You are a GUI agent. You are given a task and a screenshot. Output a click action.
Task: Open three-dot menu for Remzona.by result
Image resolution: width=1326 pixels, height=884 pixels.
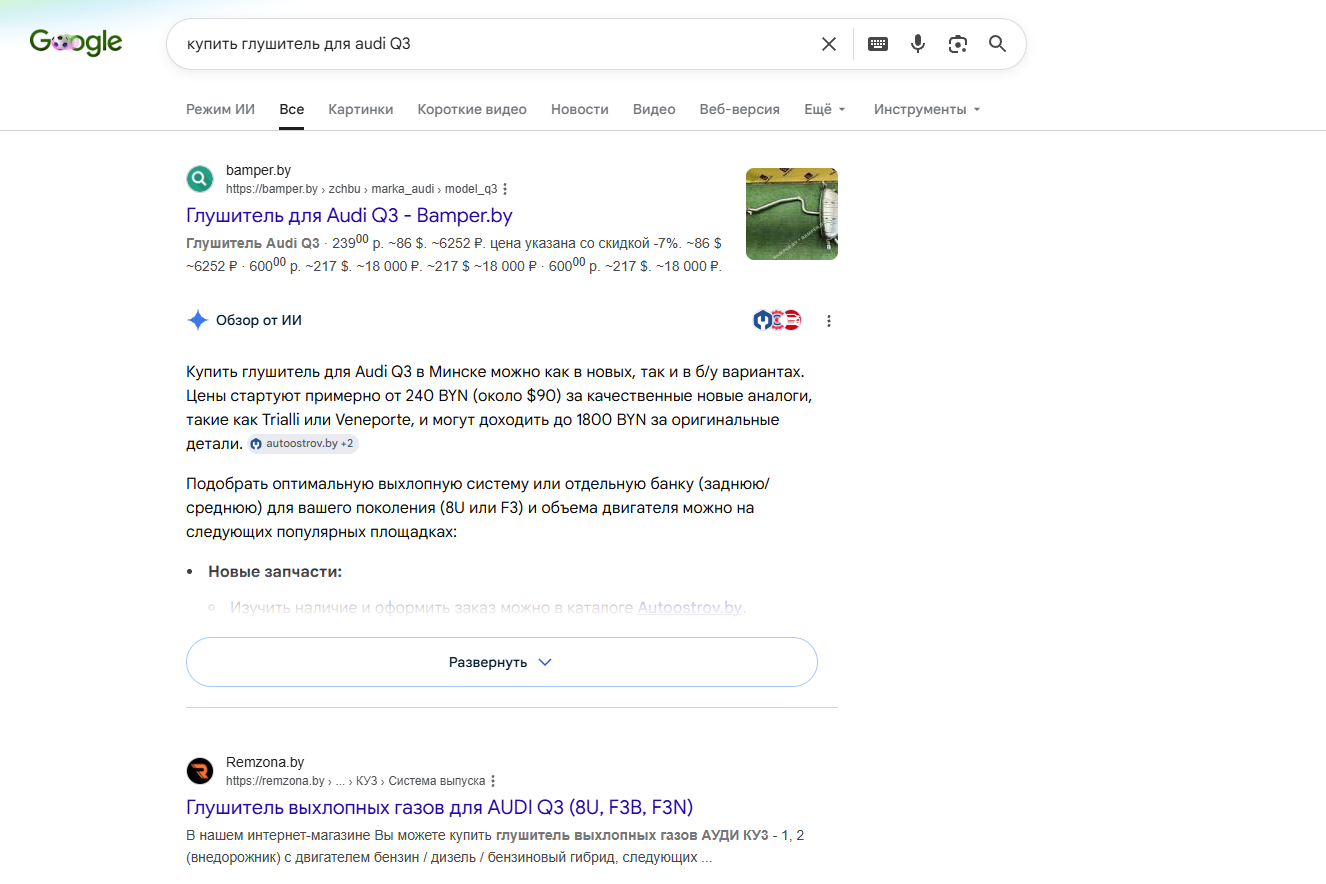[x=493, y=781]
